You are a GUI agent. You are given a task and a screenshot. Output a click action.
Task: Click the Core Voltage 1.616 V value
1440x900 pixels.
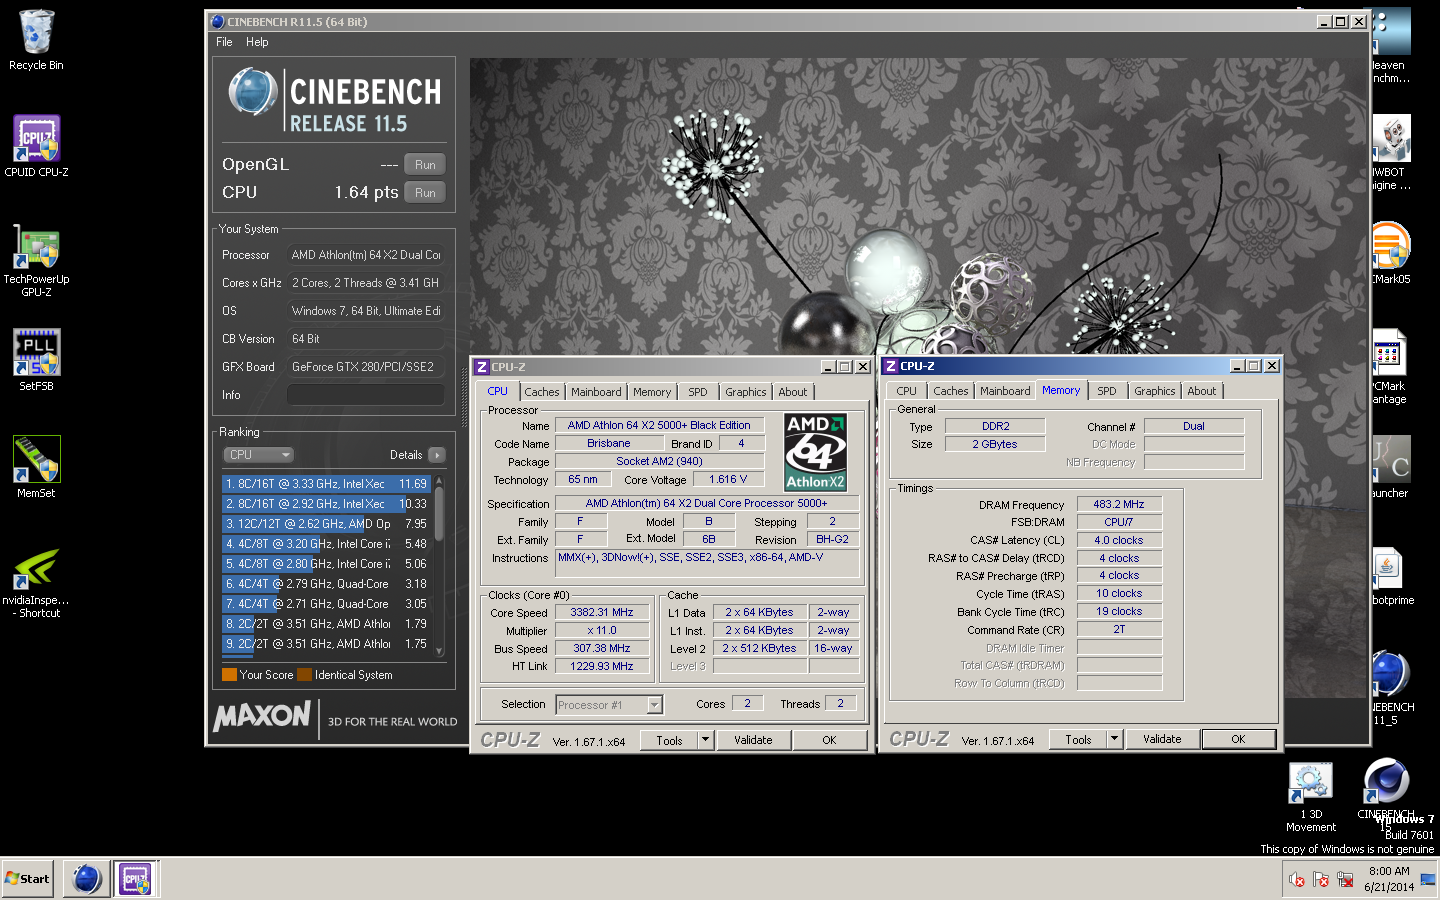click(x=728, y=479)
